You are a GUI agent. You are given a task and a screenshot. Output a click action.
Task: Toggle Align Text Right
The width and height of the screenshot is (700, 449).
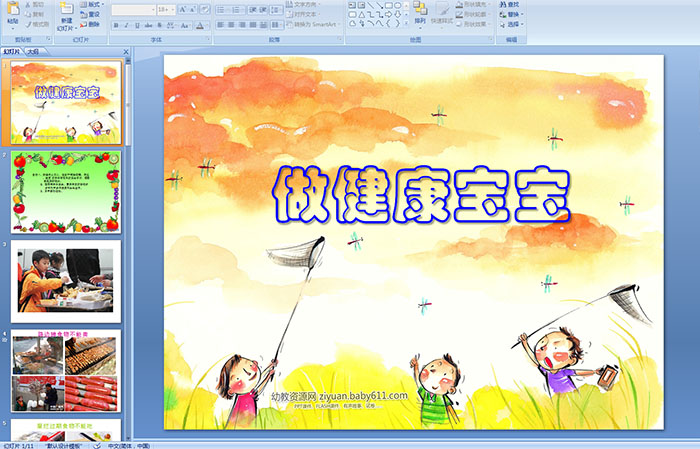click(x=242, y=25)
